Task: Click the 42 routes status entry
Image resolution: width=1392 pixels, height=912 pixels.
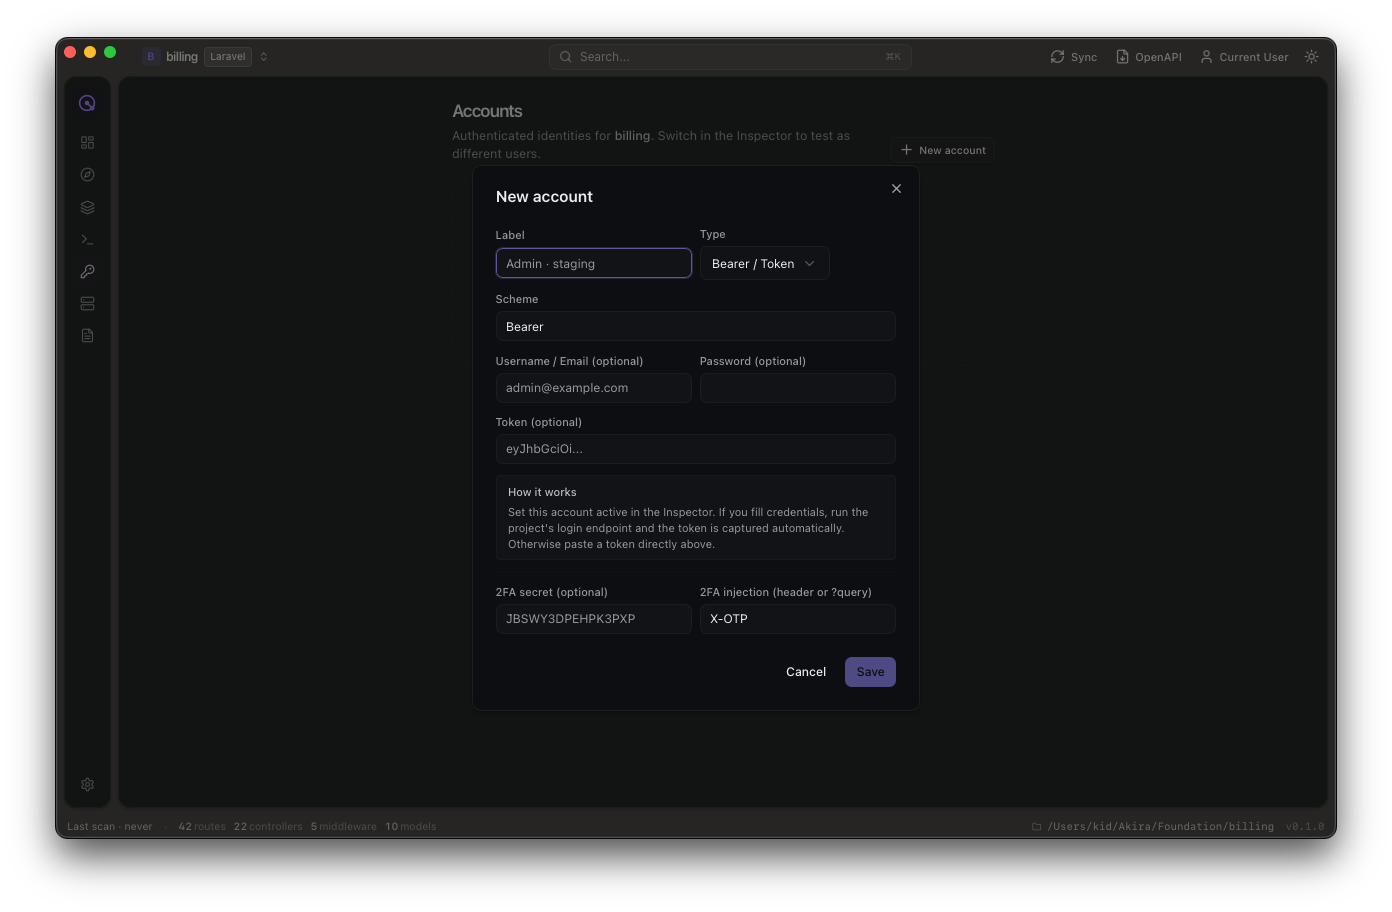Action: (202, 826)
